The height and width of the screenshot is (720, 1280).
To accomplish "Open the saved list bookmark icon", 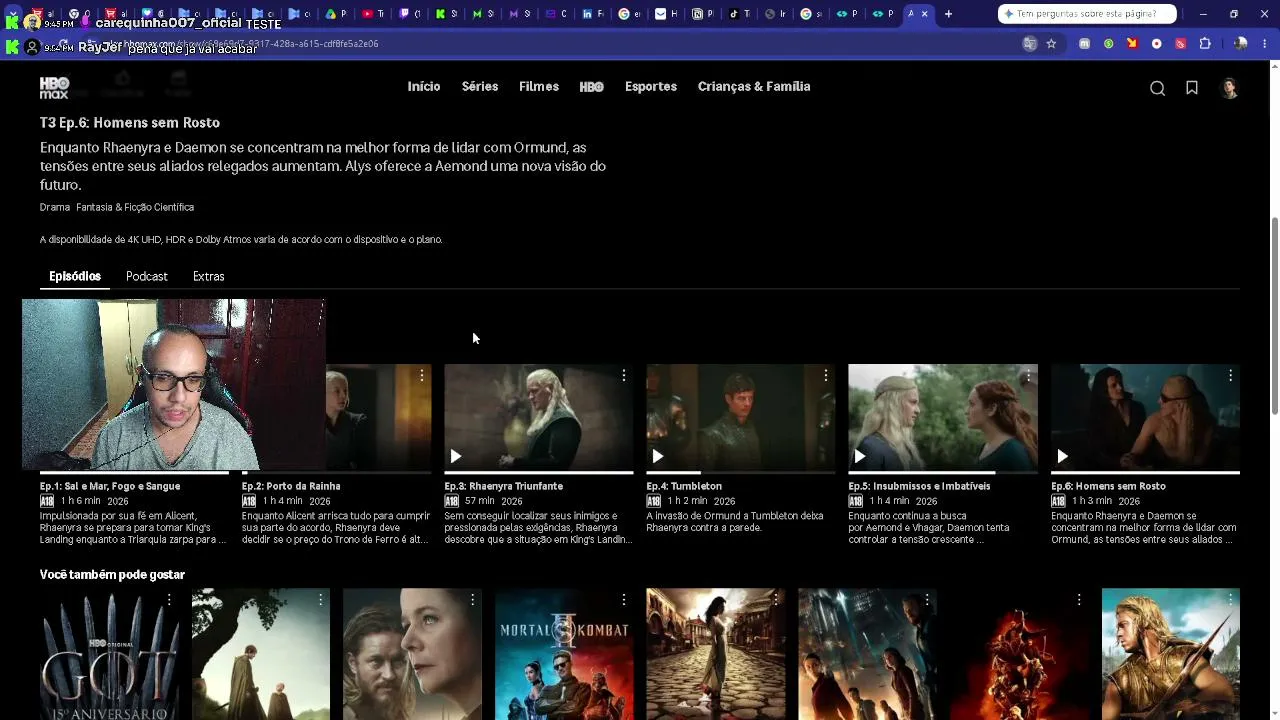I will pos(1192,88).
